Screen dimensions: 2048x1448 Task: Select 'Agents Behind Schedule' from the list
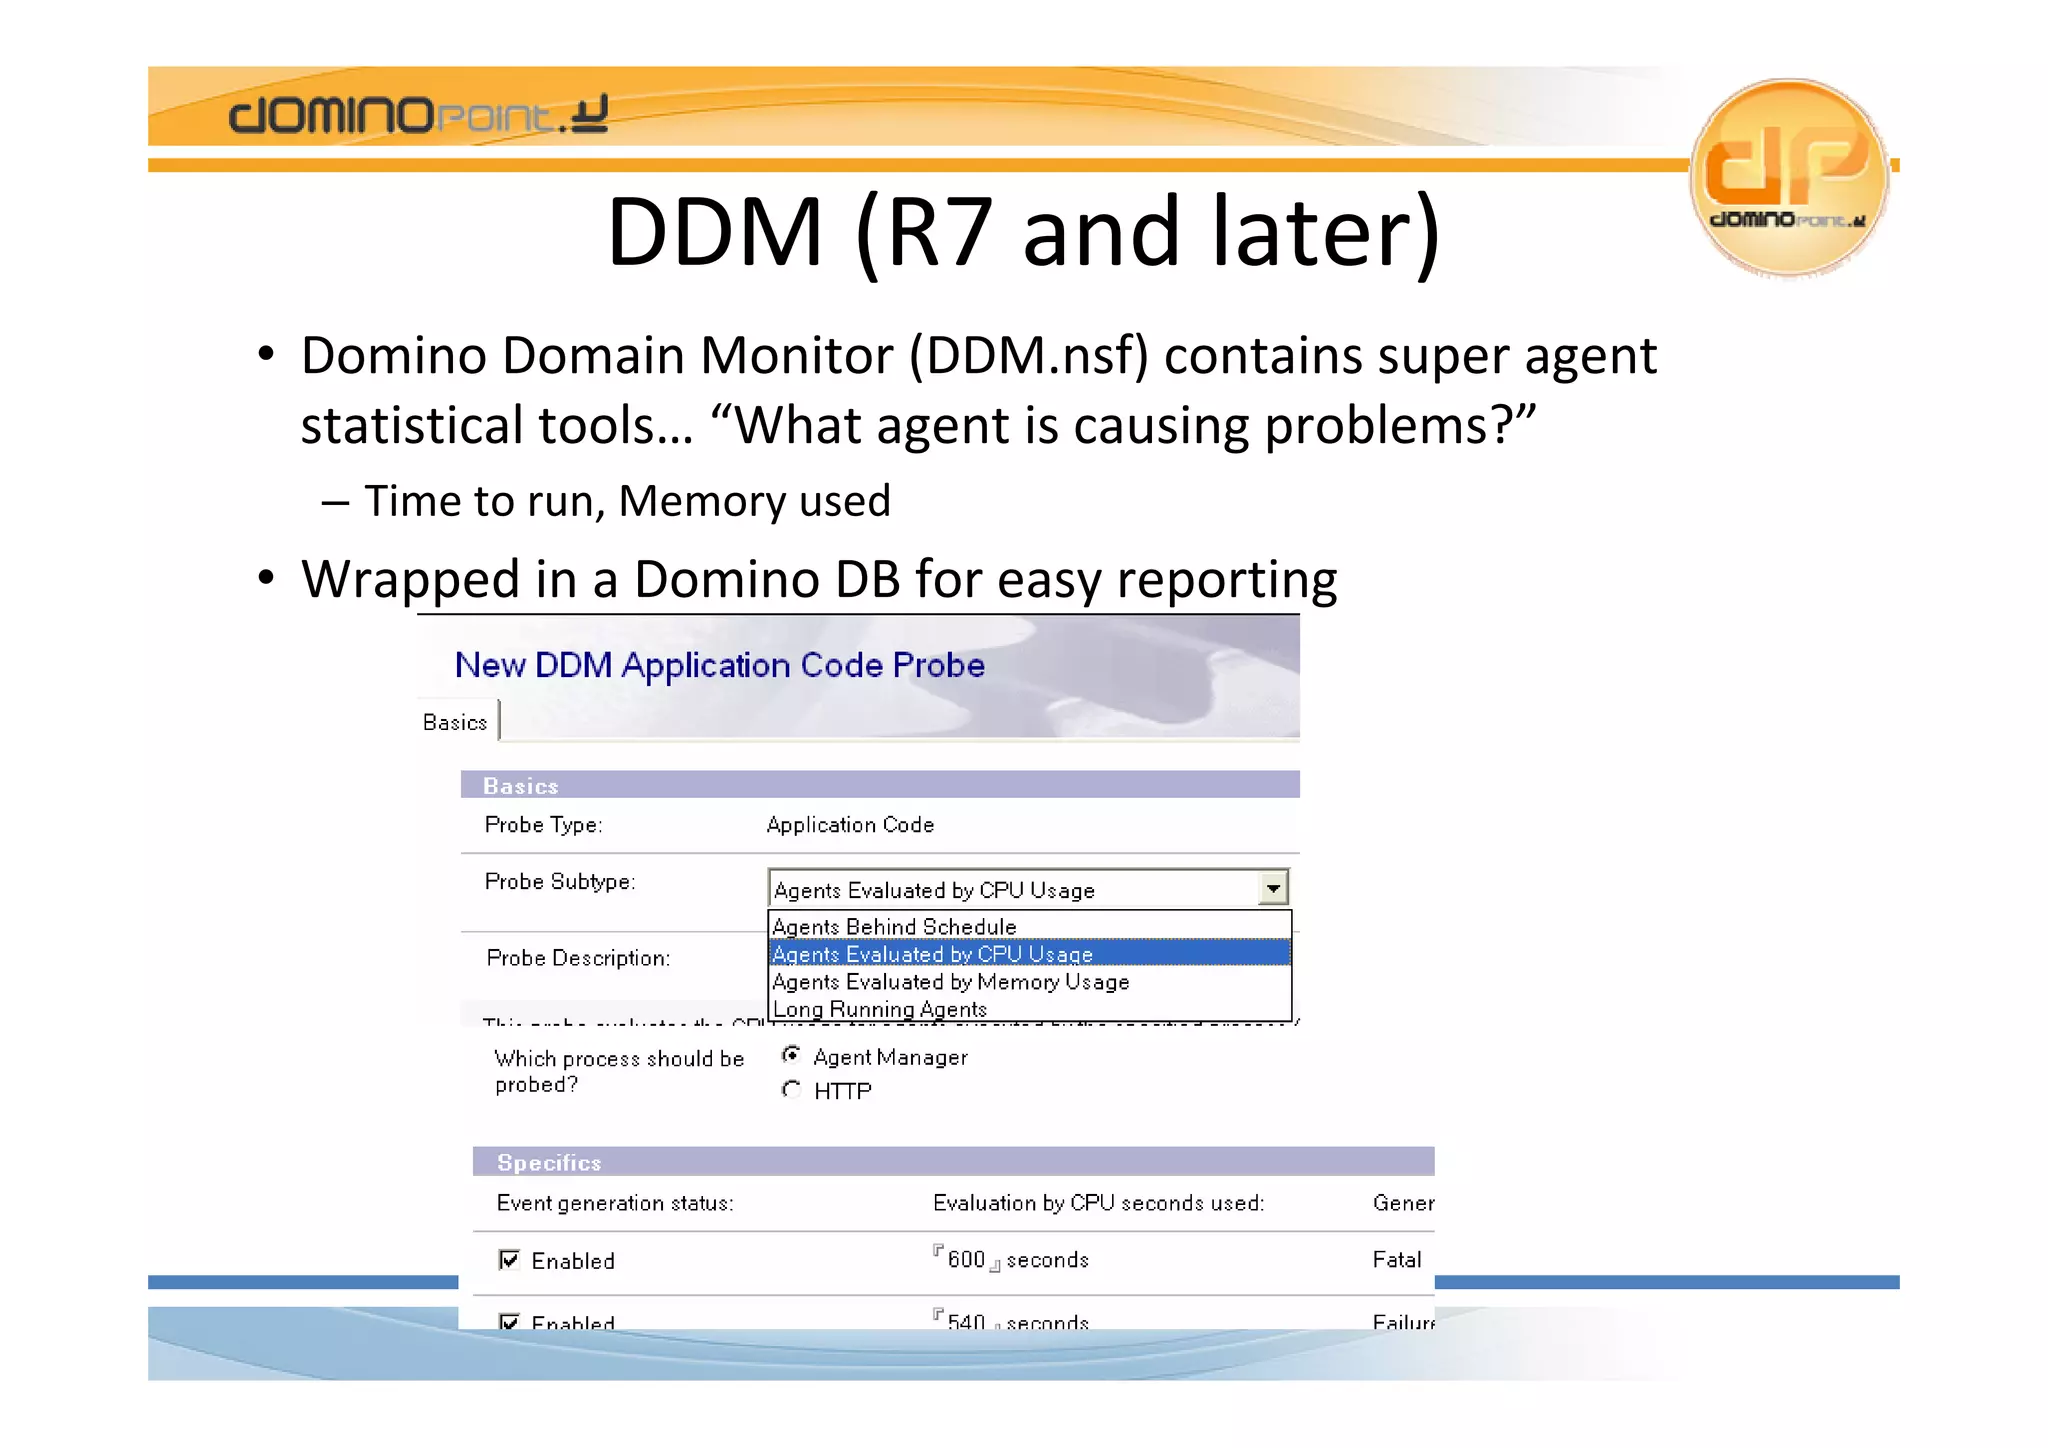1029,926
